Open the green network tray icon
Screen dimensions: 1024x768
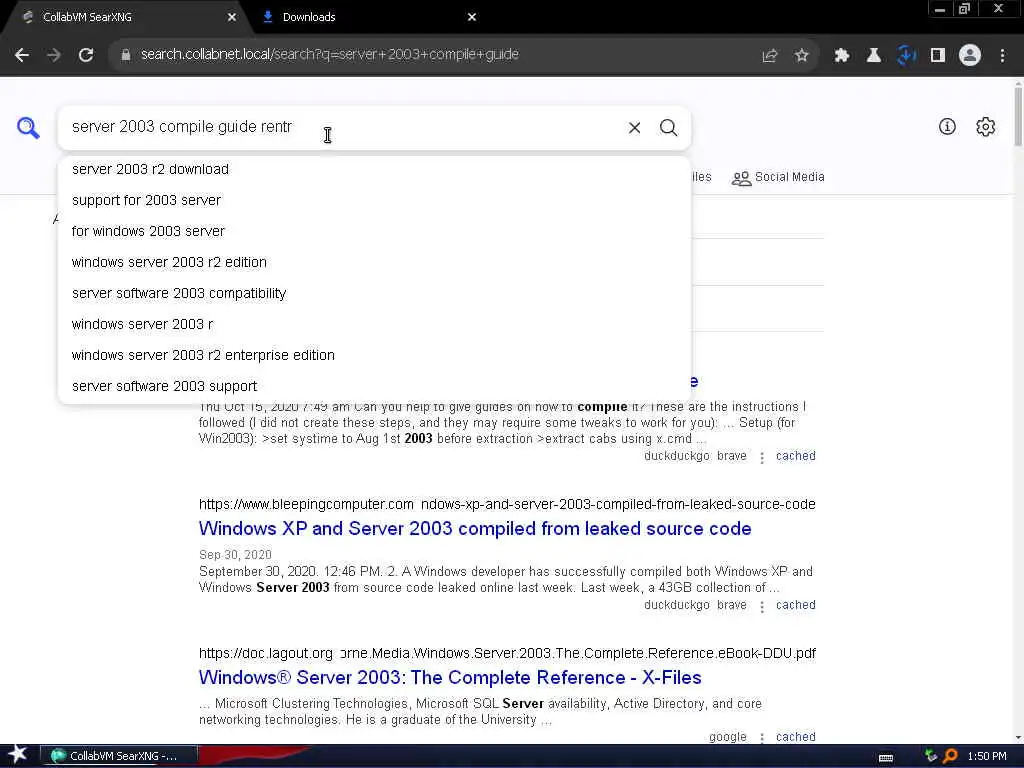pos(931,756)
